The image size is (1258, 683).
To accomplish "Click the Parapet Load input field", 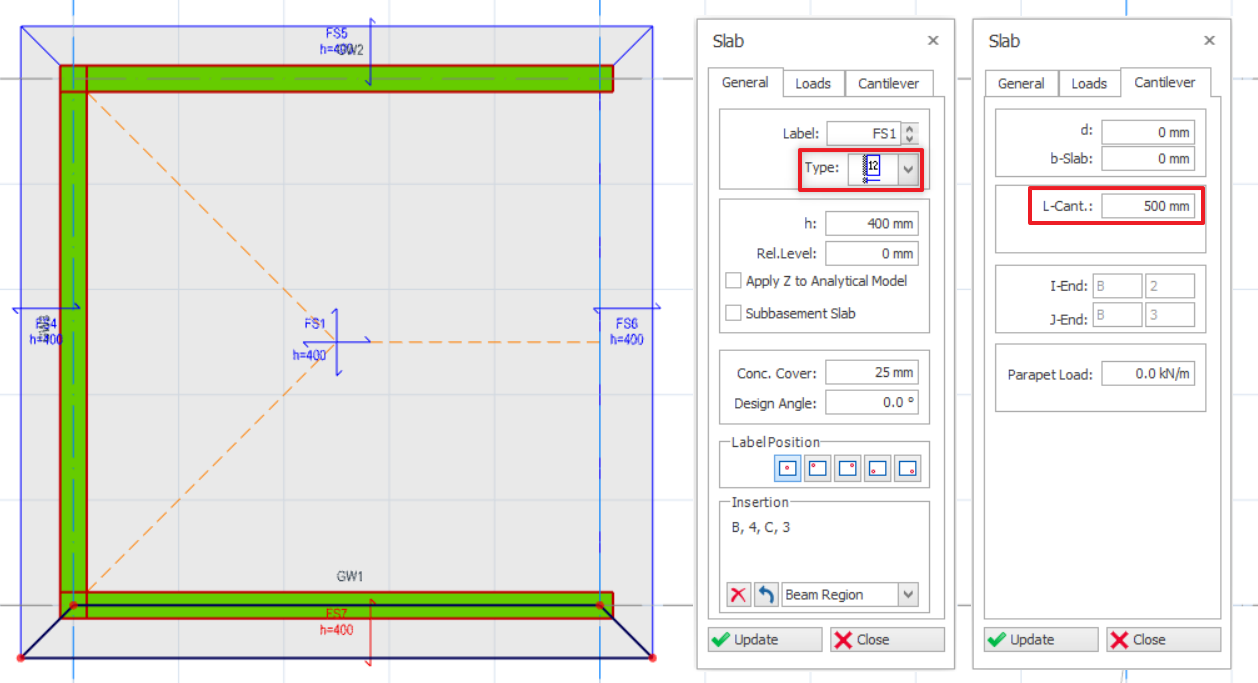I will point(1148,374).
